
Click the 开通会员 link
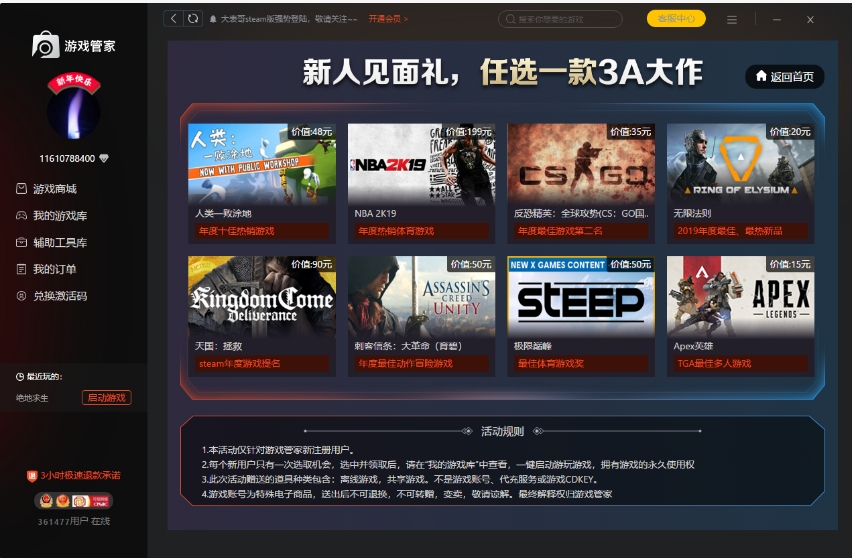click(x=388, y=19)
